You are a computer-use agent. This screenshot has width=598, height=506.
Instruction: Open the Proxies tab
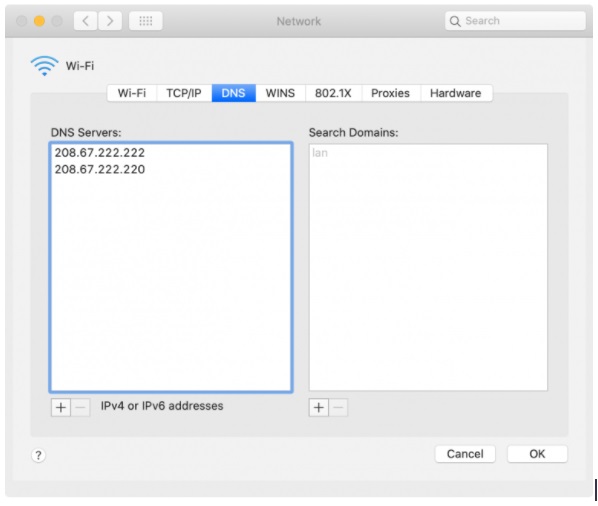pos(391,93)
